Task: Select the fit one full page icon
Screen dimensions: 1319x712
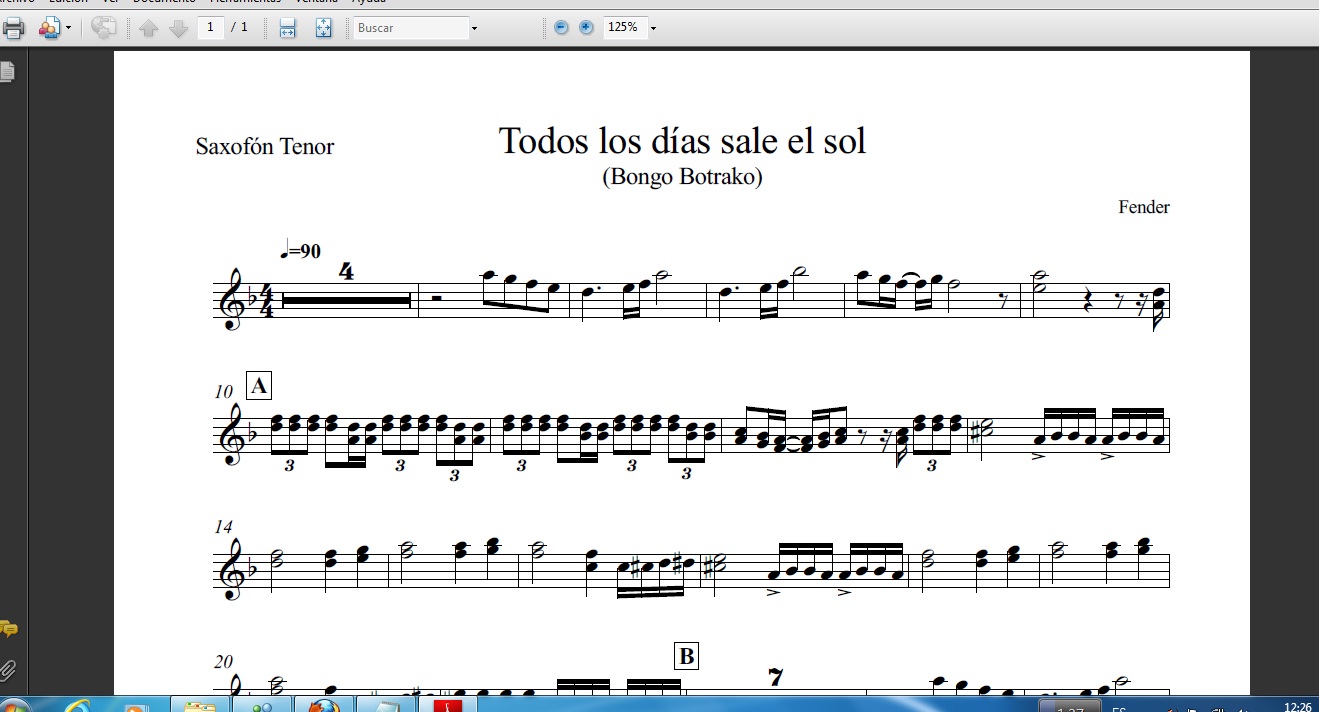Action: tap(323, 28)
